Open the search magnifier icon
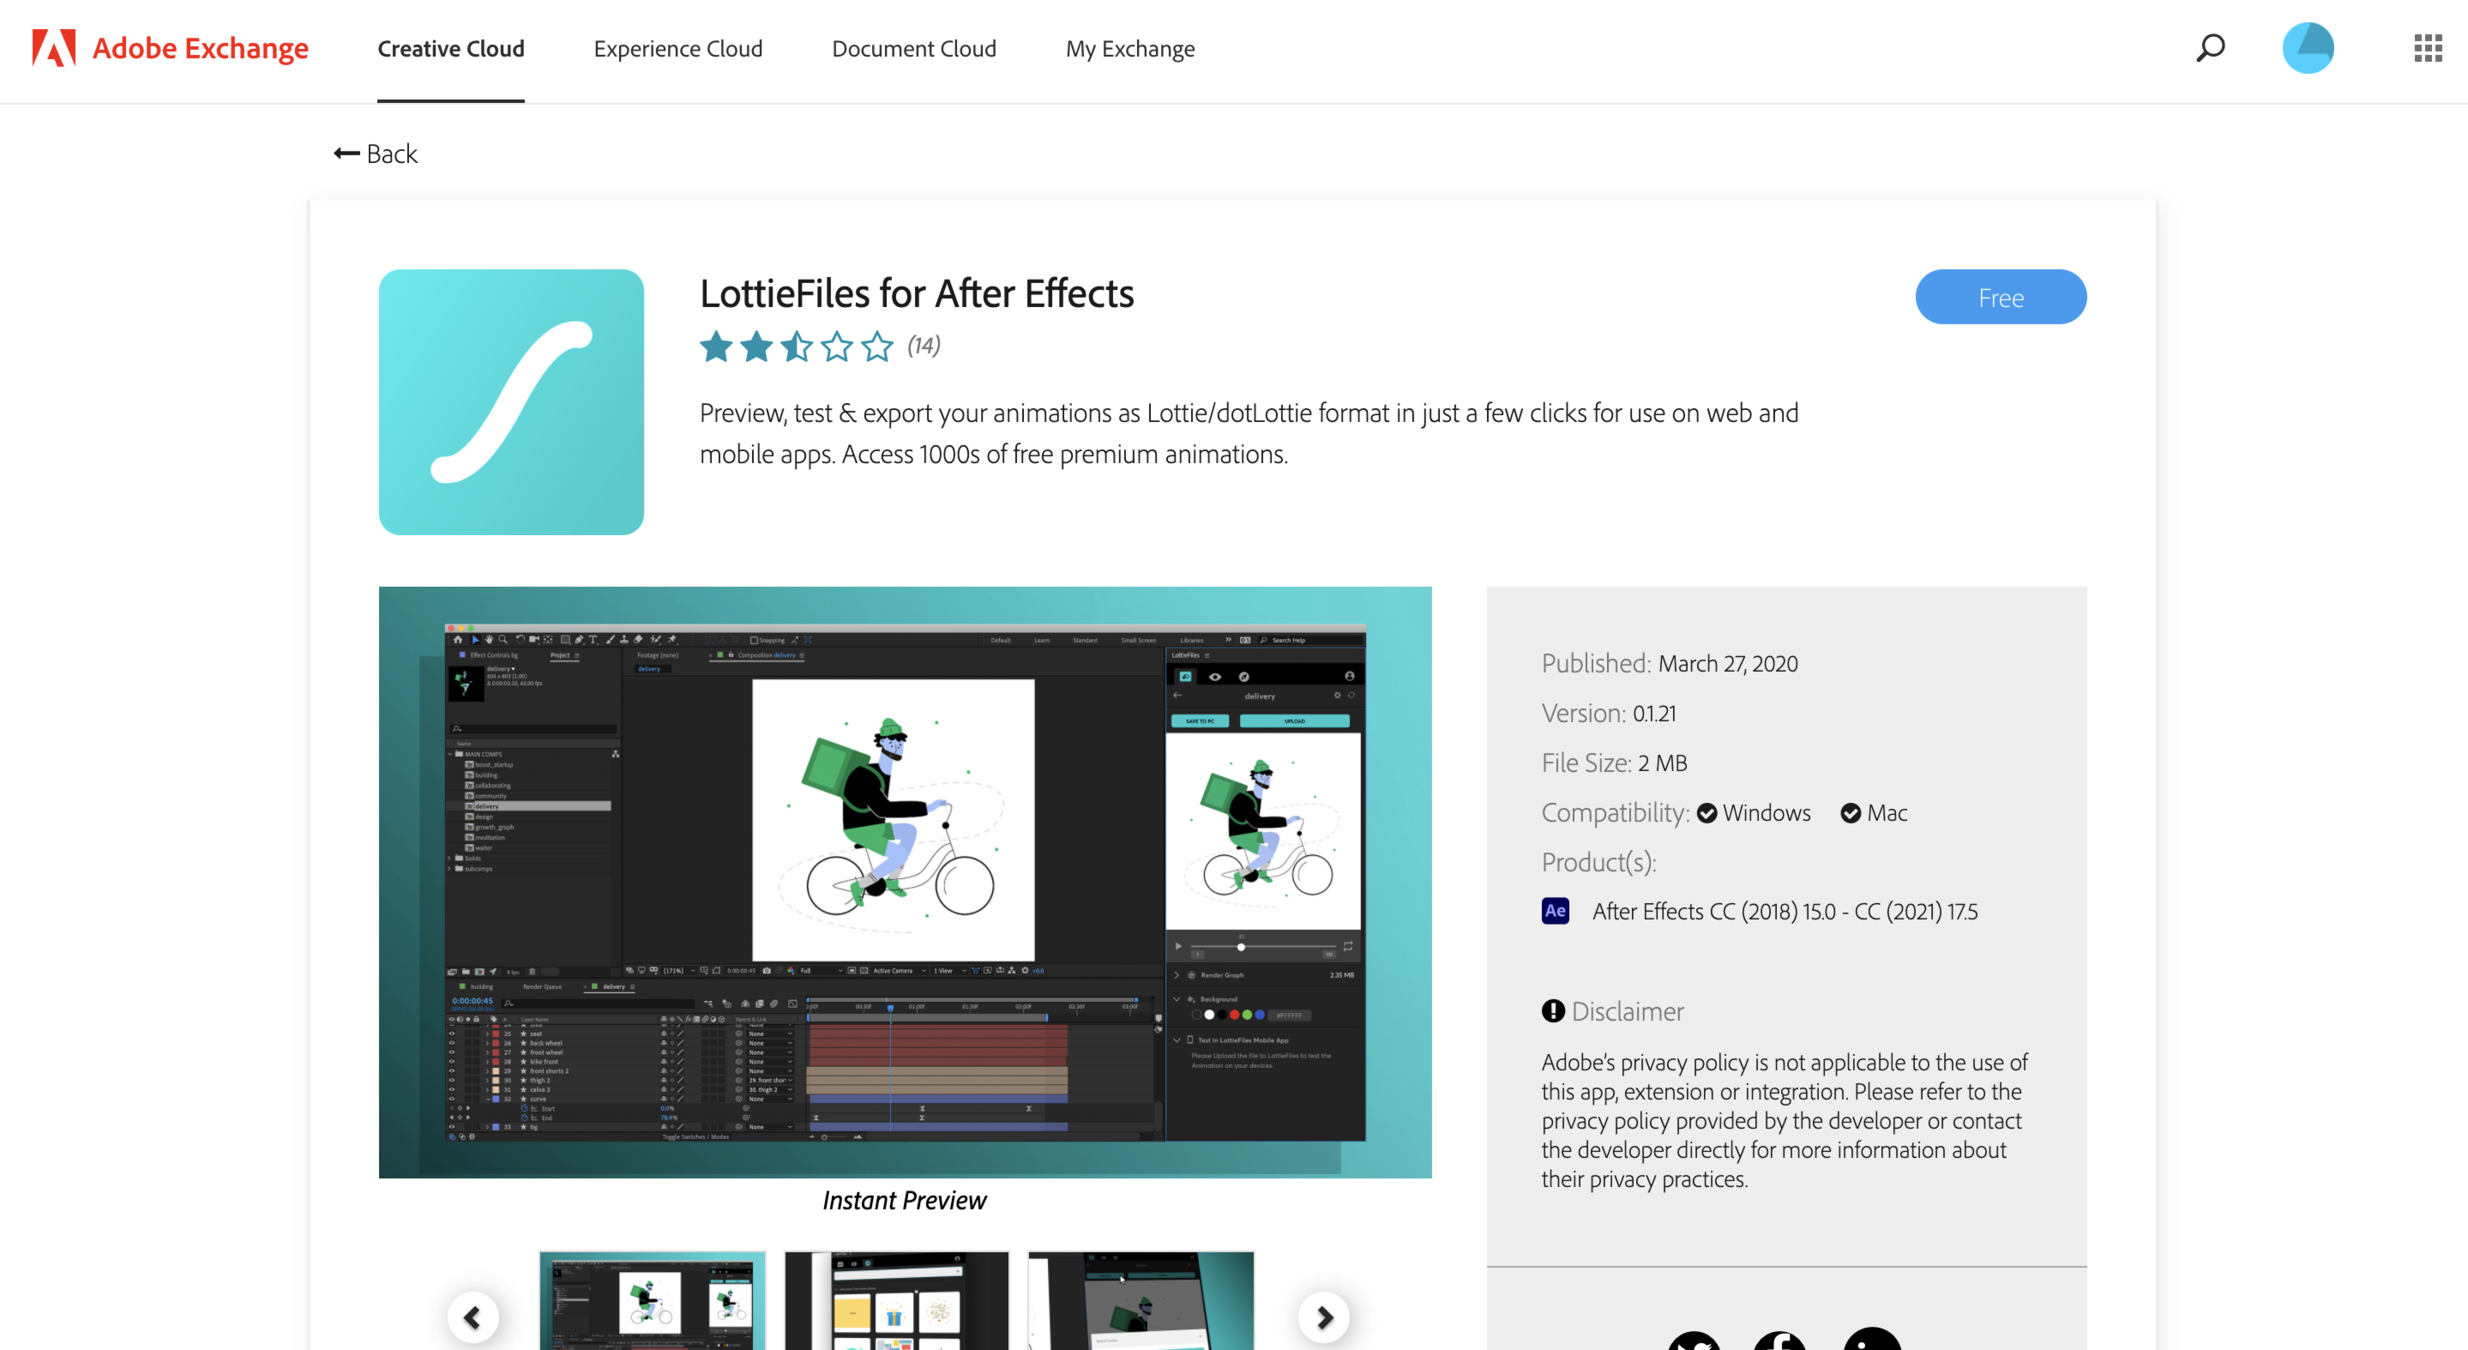The image size is (2468, 1350). point(2210,47)
